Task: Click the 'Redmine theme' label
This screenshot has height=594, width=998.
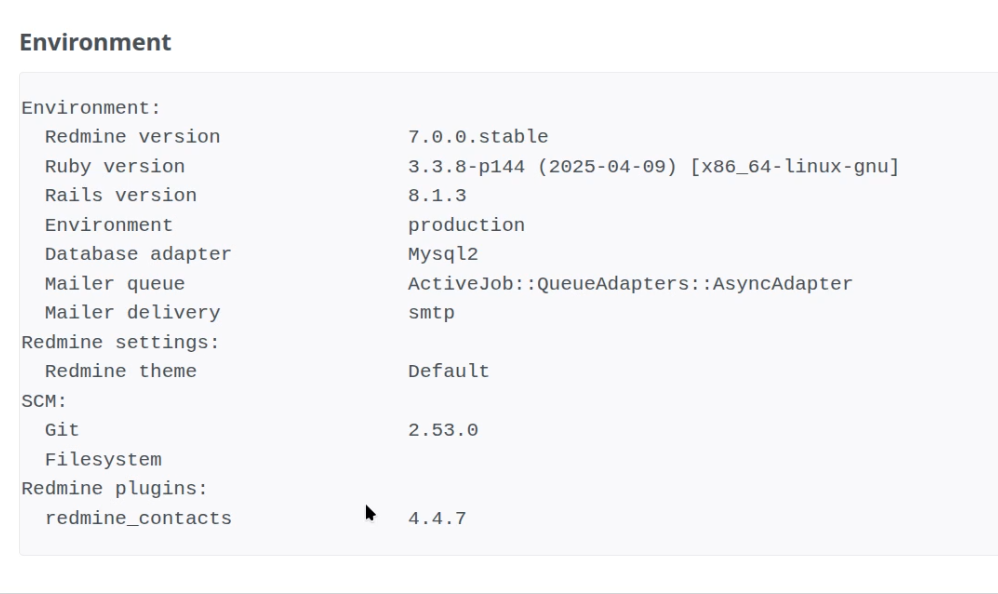Action: click(x=121, y=371)
